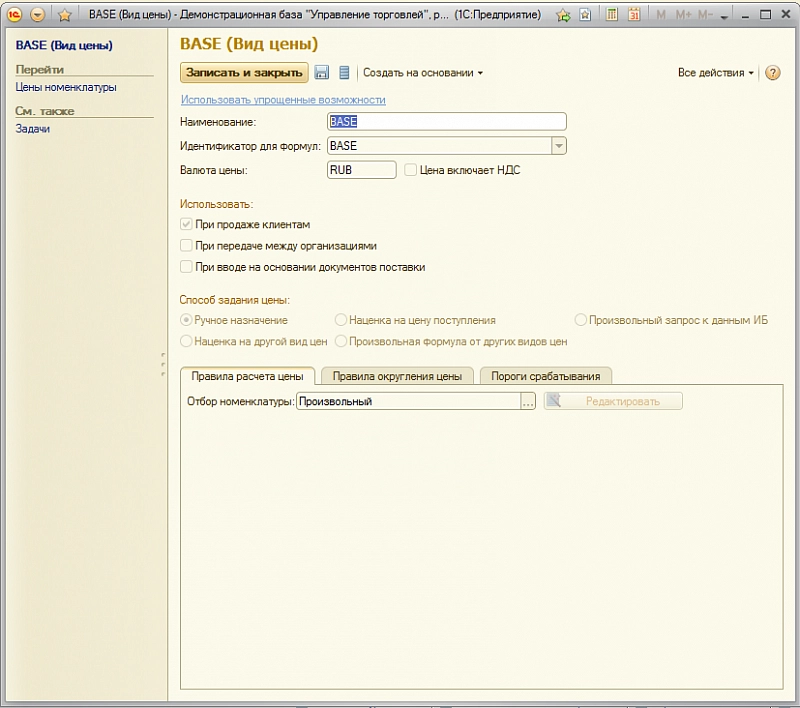Click the list/report icon beside the save icon
The height and width of the screenshot is (708, 800).
(x=344, y=73)
